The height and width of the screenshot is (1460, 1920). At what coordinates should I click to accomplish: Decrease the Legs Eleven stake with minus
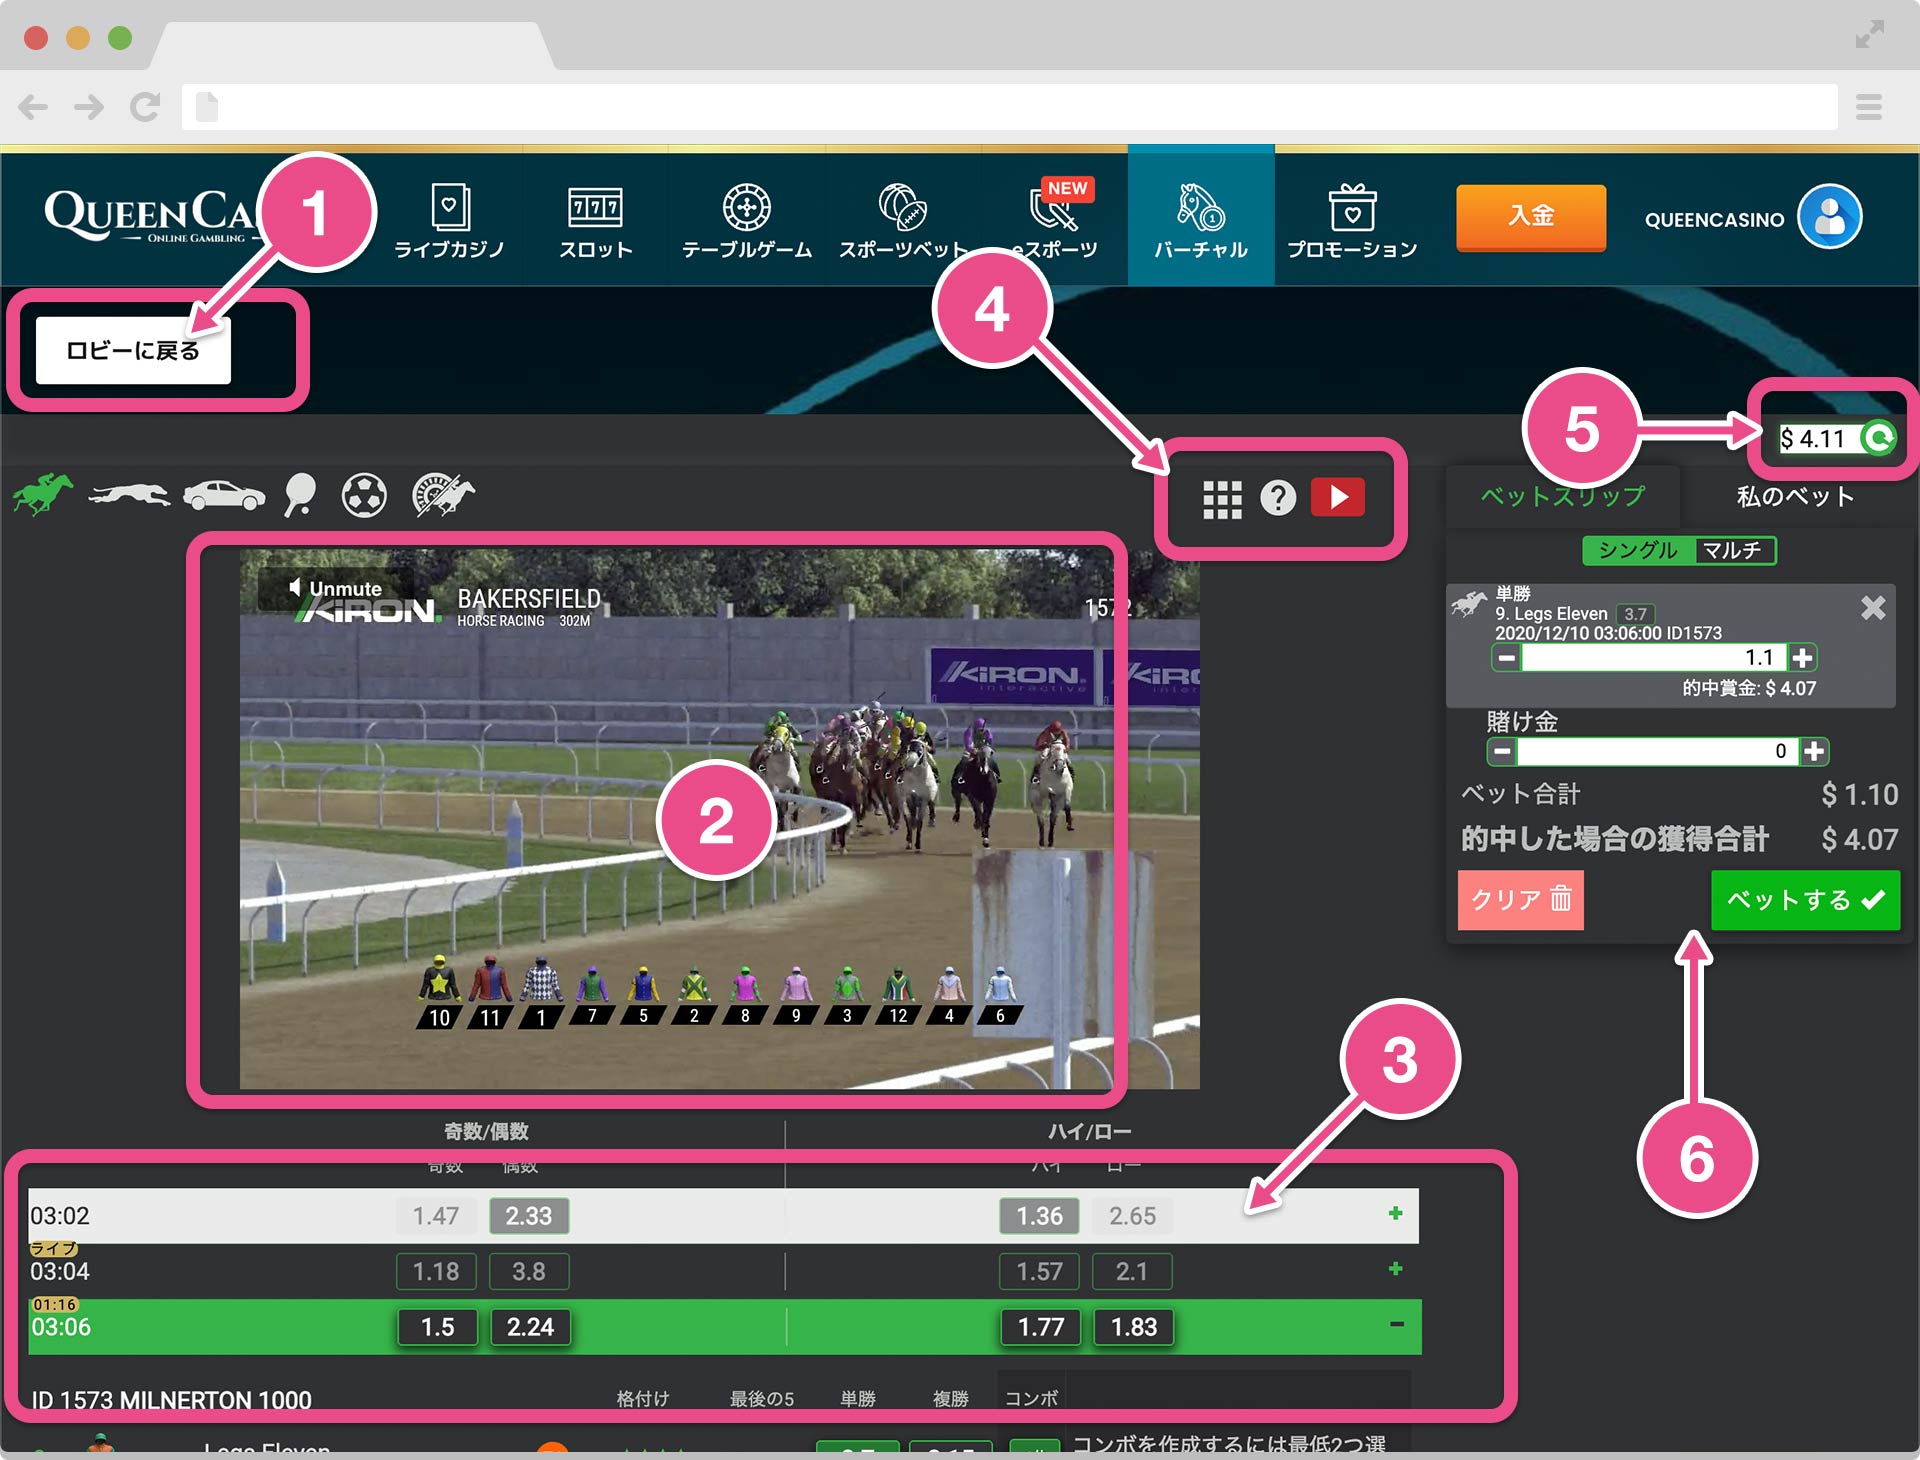(x=1506, y=657)
